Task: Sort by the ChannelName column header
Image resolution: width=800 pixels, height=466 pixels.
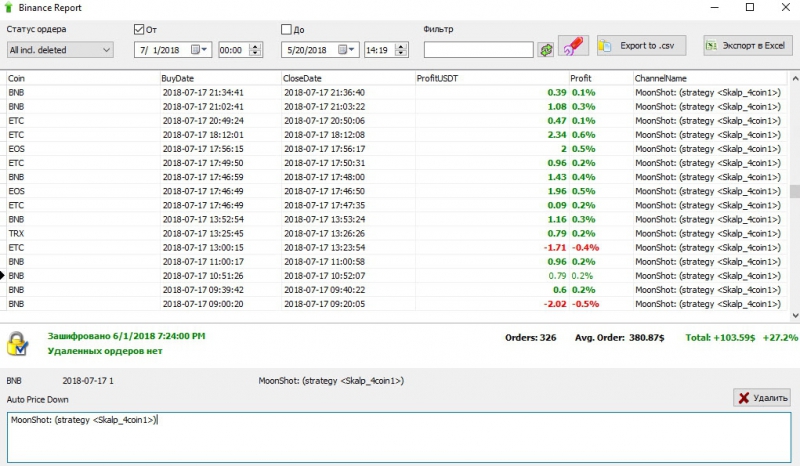Action: click(x=710, y=78)
